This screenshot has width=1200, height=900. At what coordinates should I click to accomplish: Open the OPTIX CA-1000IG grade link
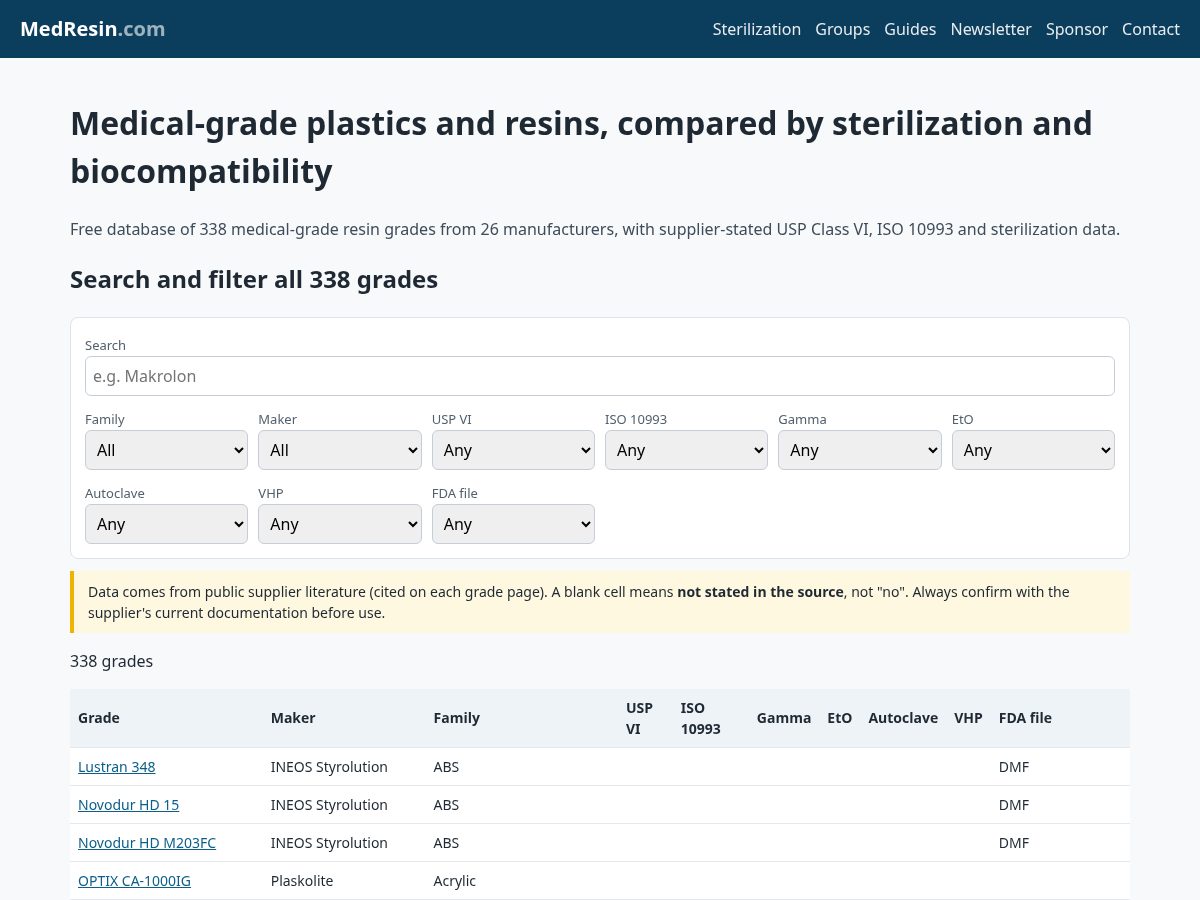click(x=134, y=881)
